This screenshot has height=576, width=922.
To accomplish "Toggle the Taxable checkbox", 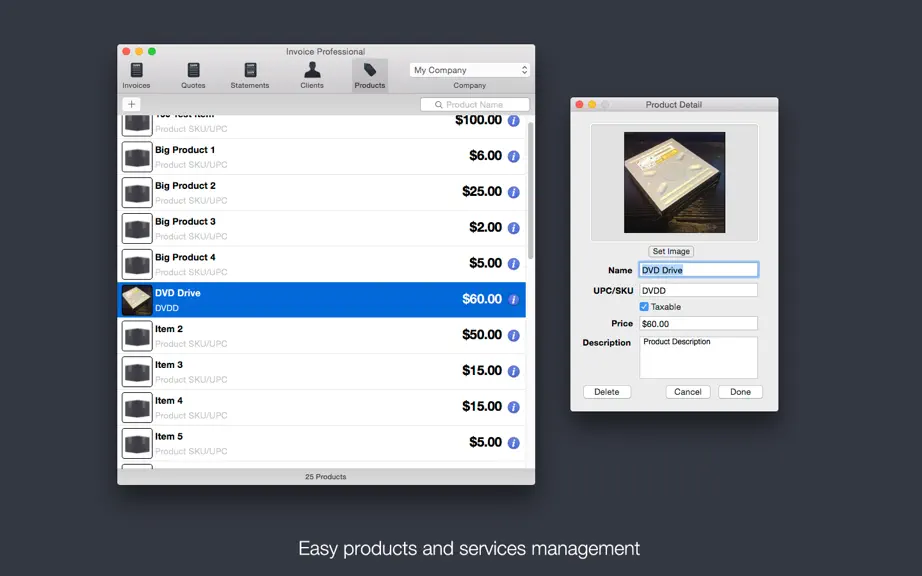I will 644,307.
